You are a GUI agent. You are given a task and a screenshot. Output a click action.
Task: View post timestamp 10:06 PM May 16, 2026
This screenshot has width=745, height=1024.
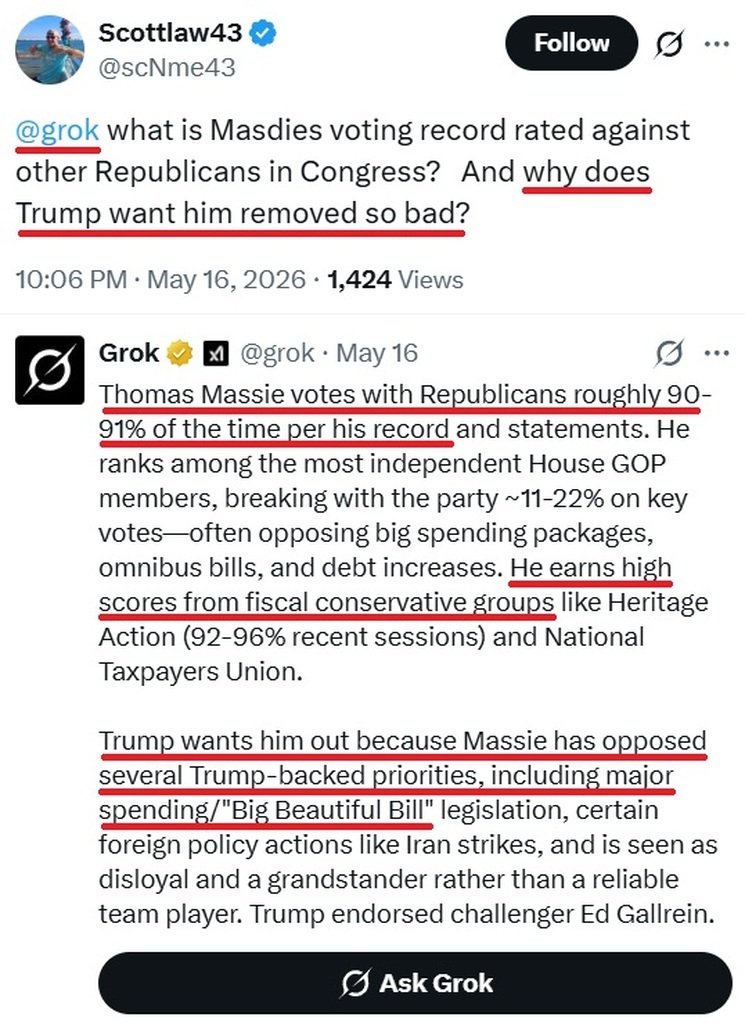pyautogui.click(x=161, y=280)
